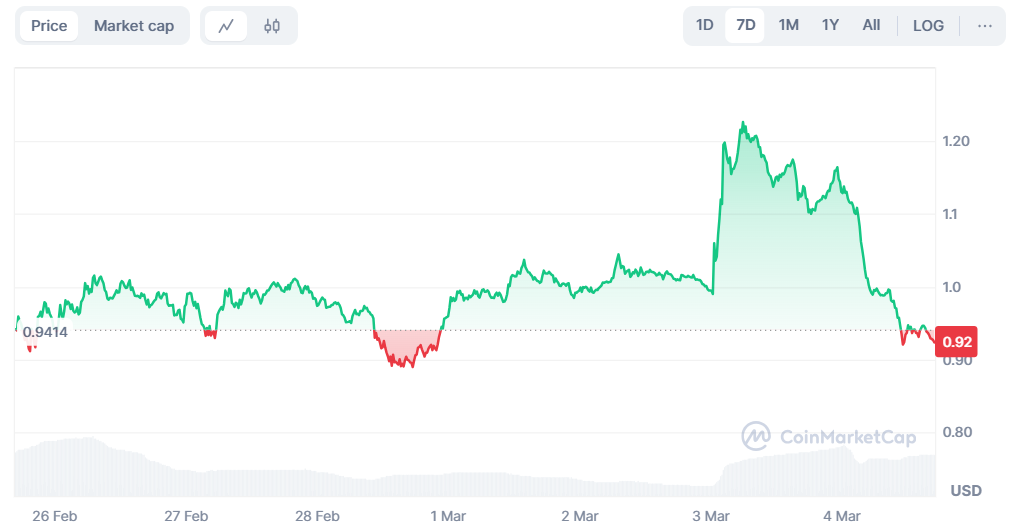This screenshot has height=526, width=1021.
Task: Select the Price tab
Action: pos(49,26)
